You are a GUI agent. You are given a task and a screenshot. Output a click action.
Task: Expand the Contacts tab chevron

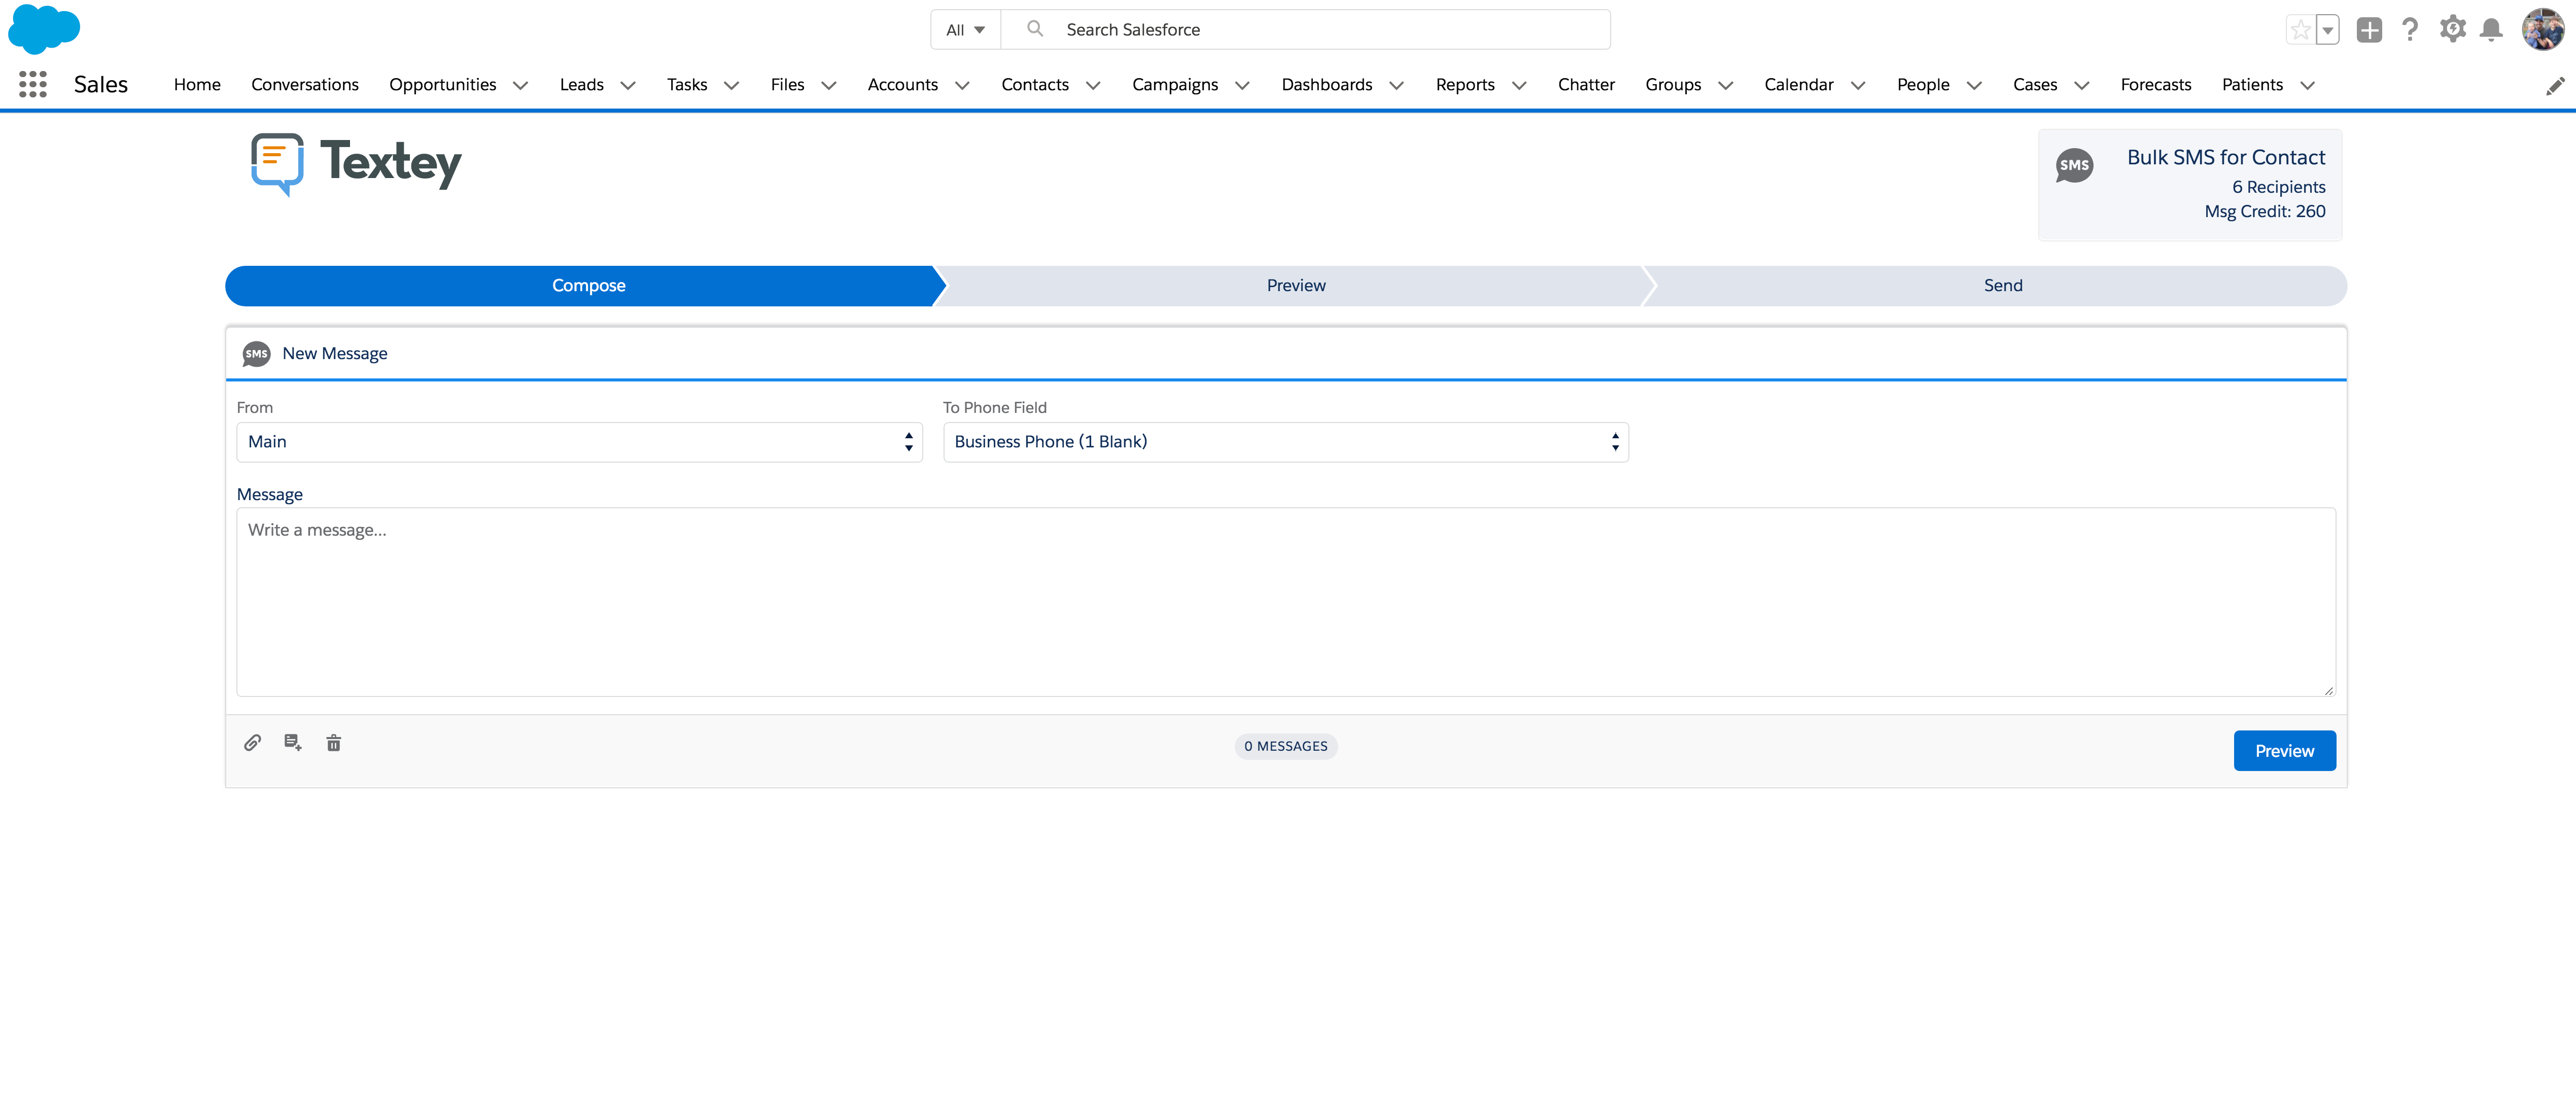(1093, 86)
